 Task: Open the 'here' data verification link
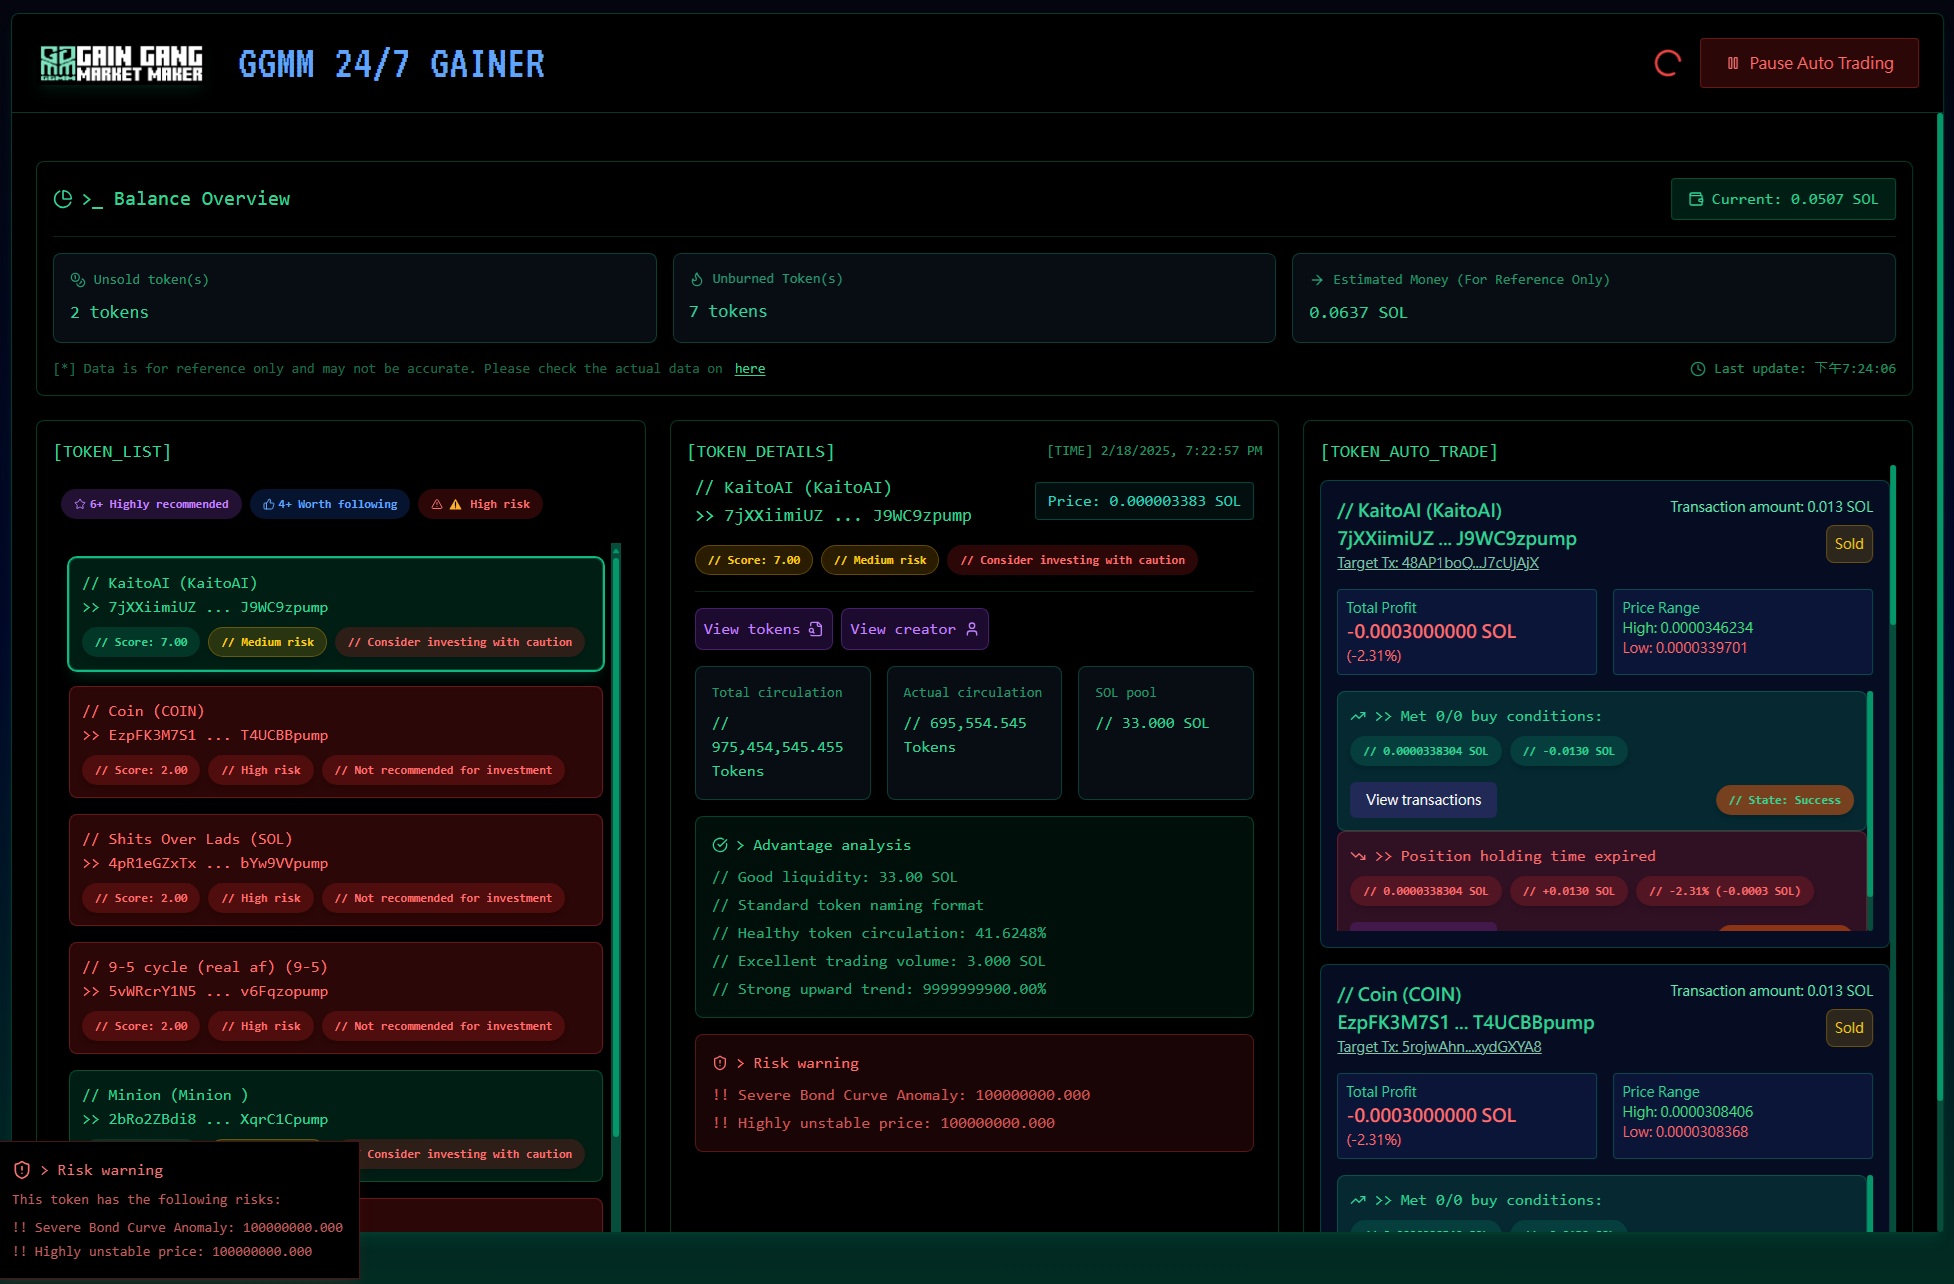tap(750, 368)
